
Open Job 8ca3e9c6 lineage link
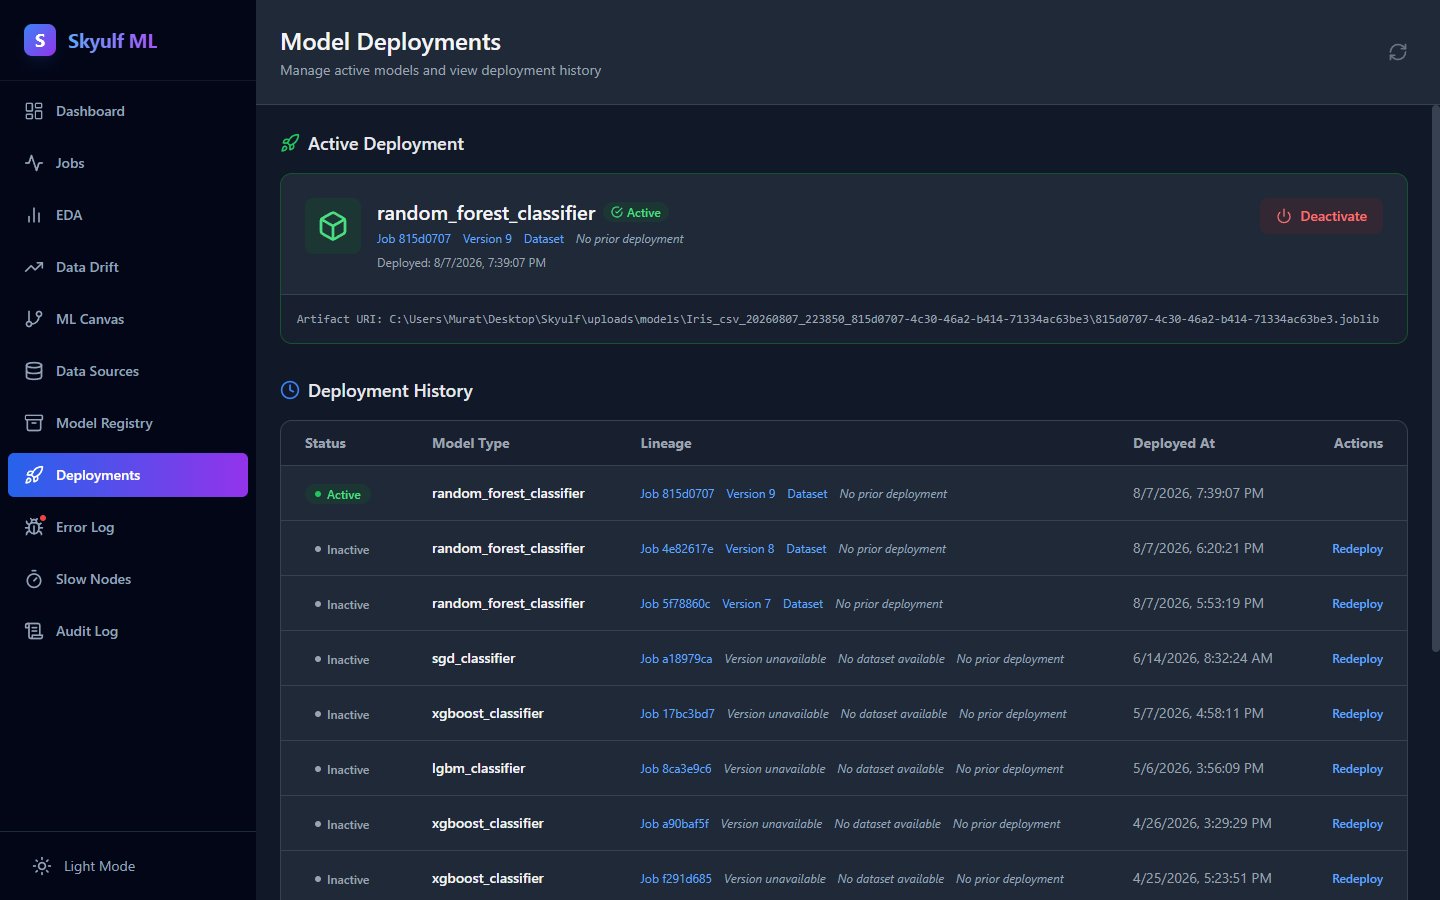pos(676,769)
